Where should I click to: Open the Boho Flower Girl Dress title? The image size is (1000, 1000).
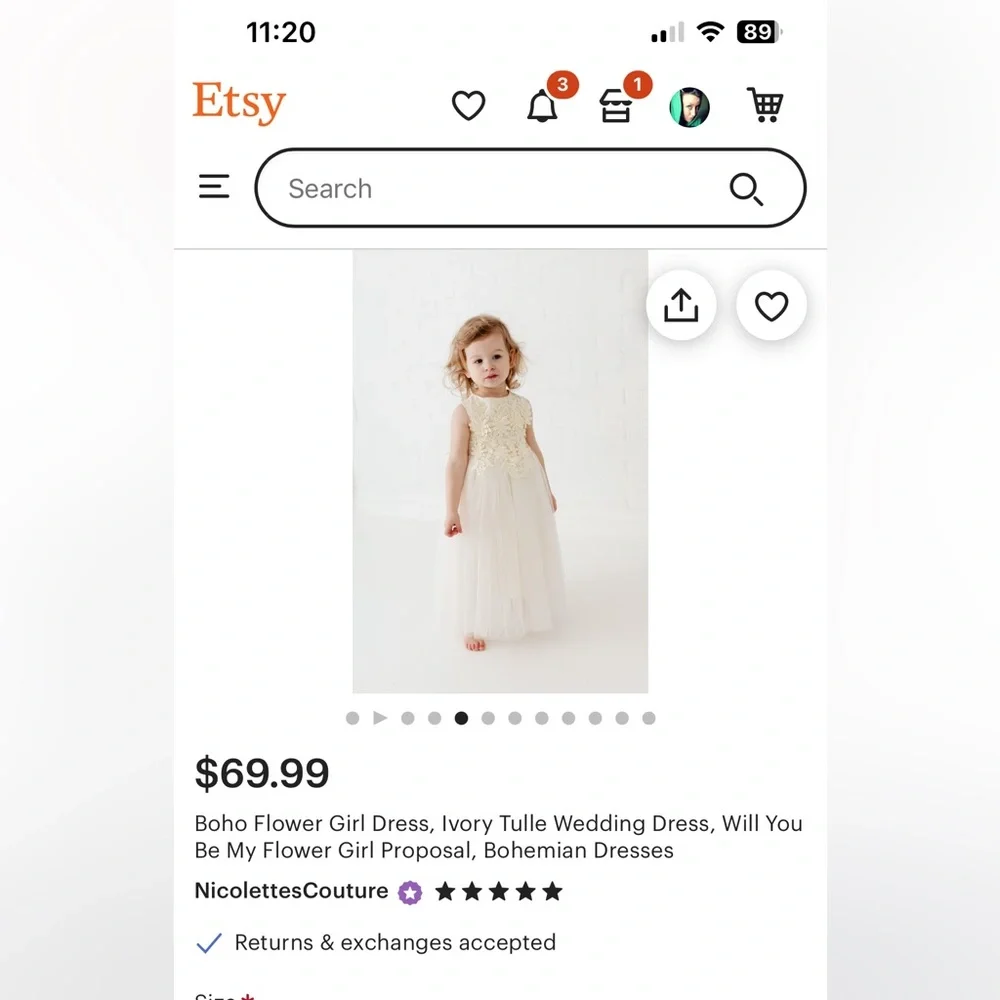coord(499,837)
